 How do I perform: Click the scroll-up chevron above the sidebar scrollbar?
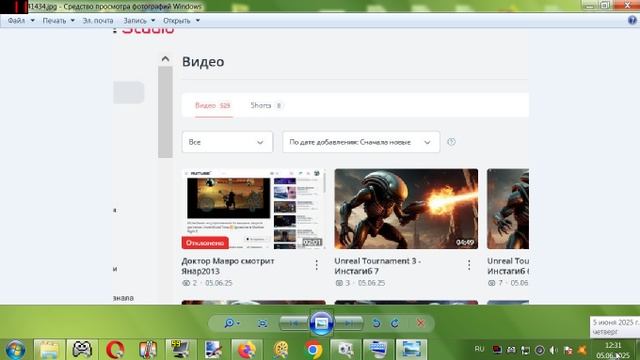[165, 59]
